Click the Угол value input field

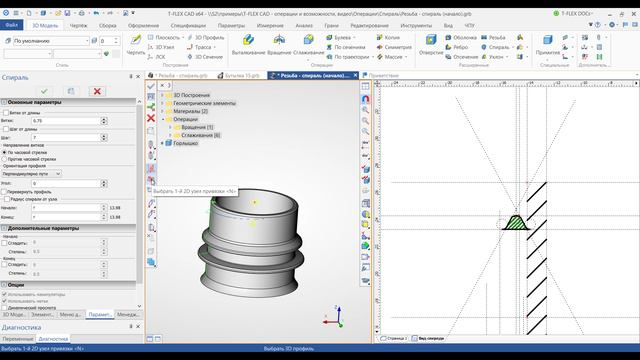pyautogui.click(x=66, y=184)
